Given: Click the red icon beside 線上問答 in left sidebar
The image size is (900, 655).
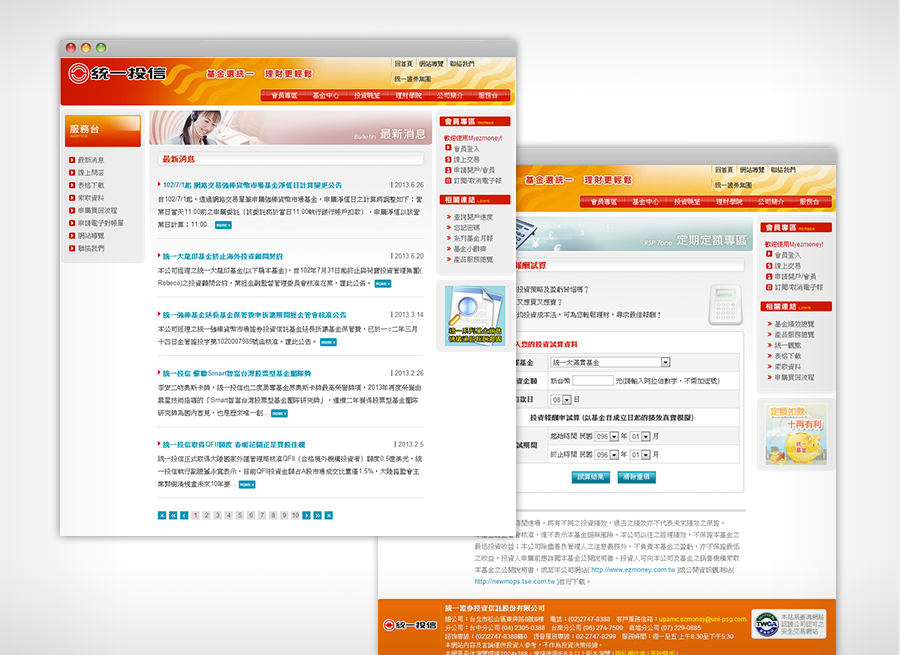Looking at the screenshot, I should 72,173.
